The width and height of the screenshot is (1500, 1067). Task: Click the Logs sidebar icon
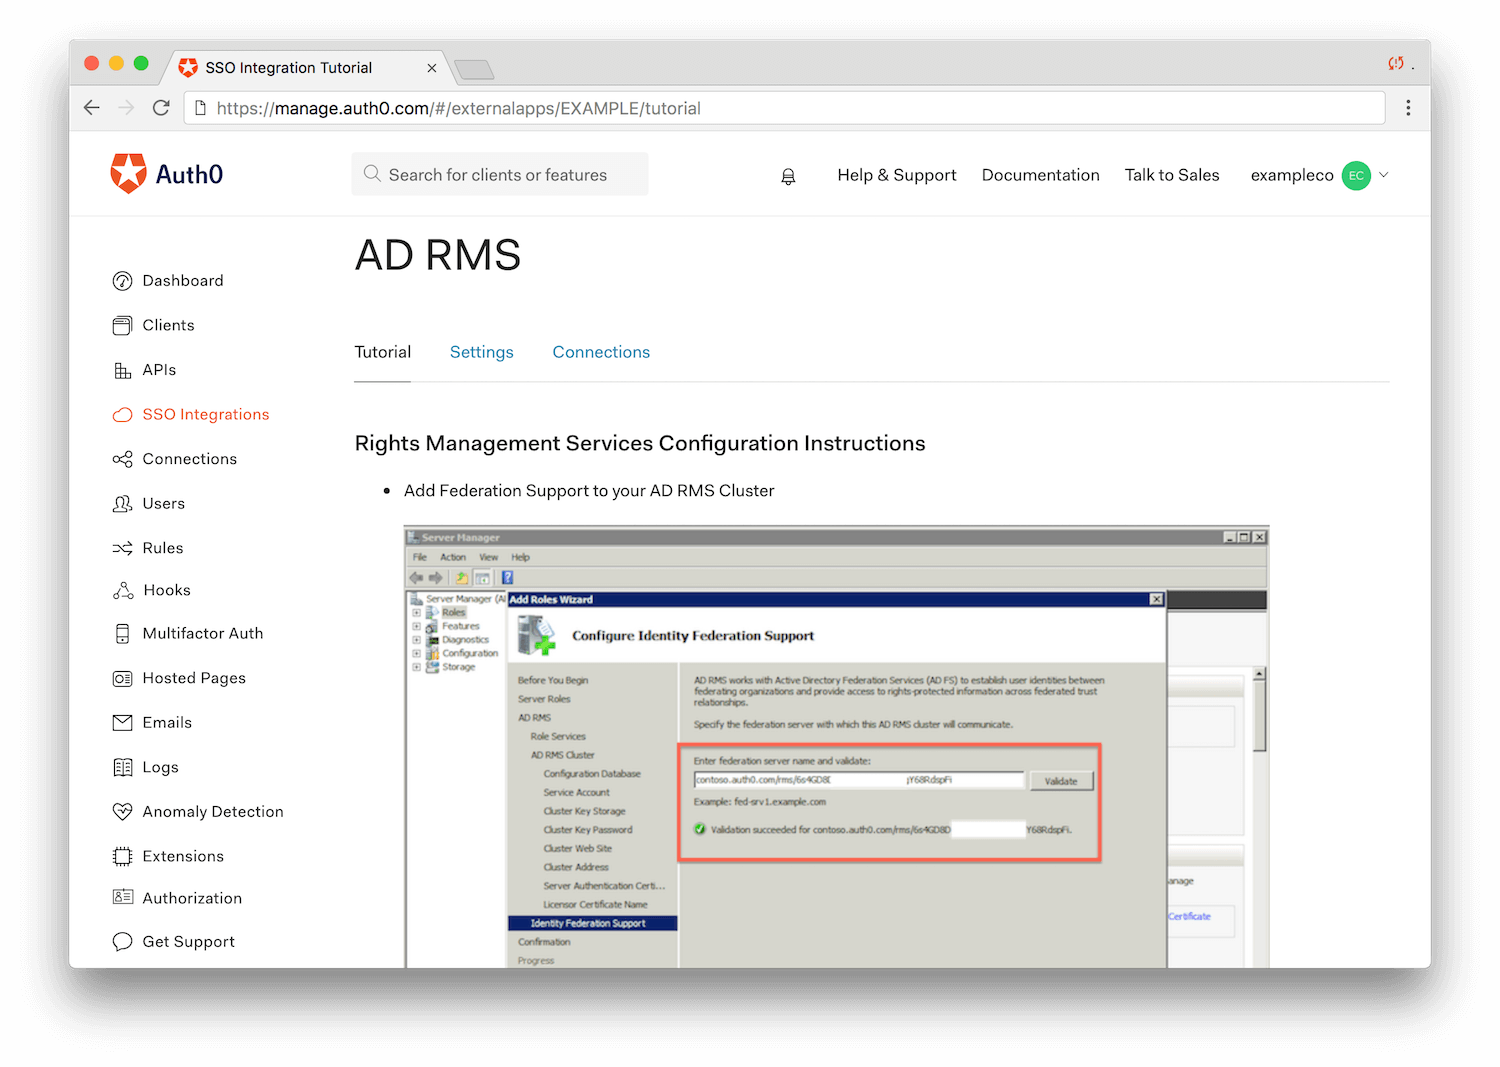coord(122,767)
